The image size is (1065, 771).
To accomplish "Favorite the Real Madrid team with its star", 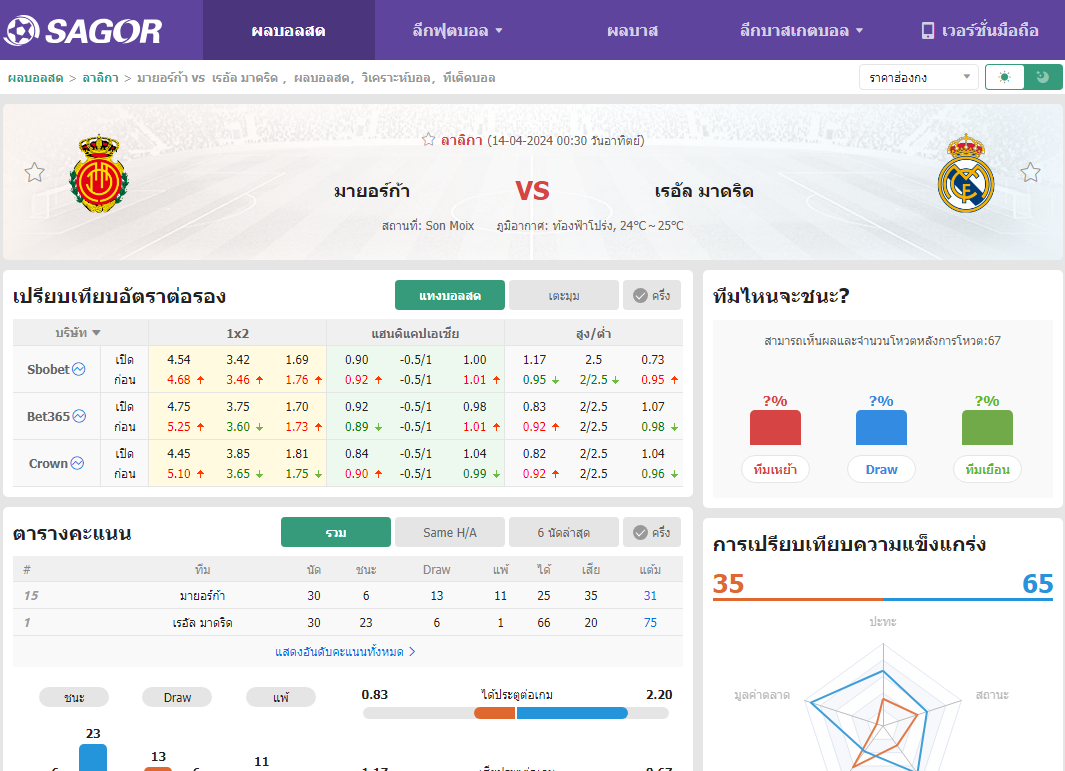I will tap(1030, 173).
